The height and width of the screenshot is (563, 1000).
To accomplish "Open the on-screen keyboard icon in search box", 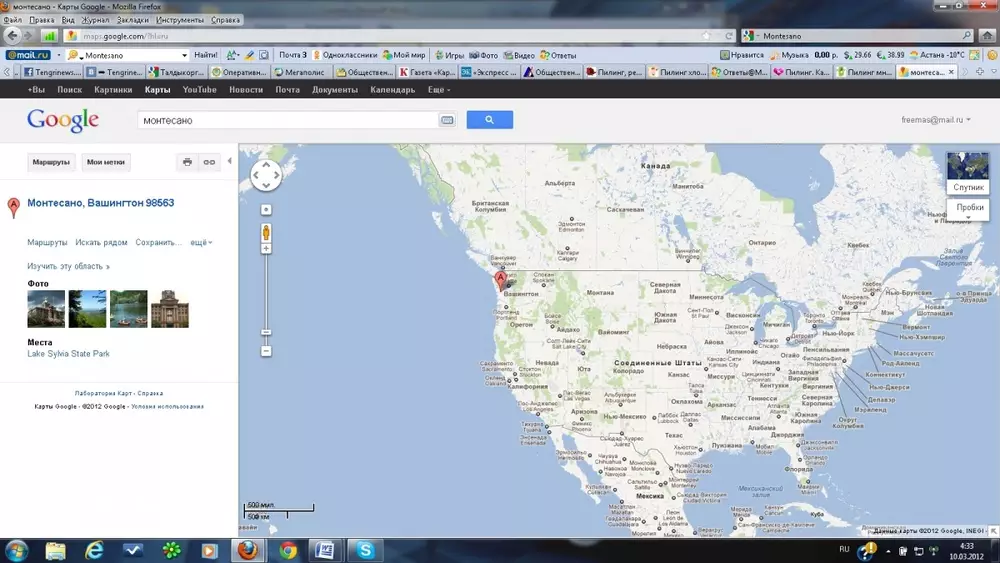I will [447, 120].
